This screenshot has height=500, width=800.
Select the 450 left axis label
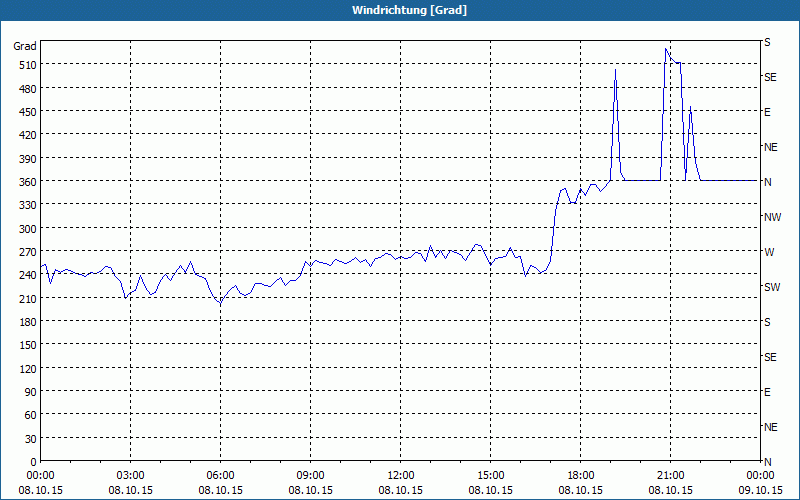(x=28, y=112)
